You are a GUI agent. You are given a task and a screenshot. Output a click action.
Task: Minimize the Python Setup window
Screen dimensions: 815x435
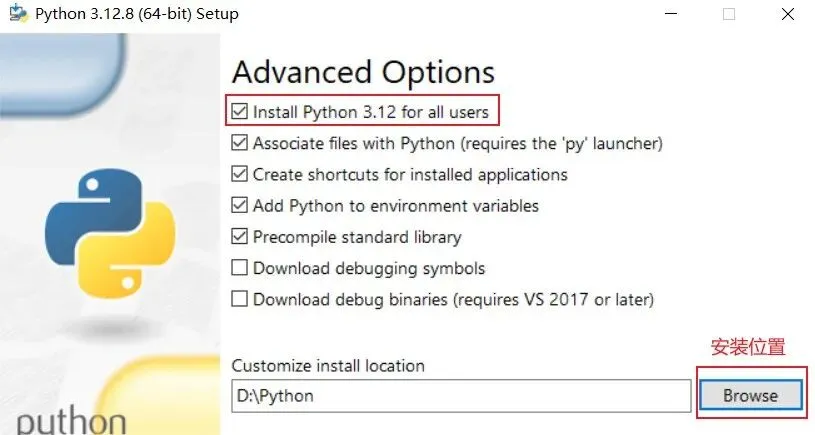click(671, 15)
